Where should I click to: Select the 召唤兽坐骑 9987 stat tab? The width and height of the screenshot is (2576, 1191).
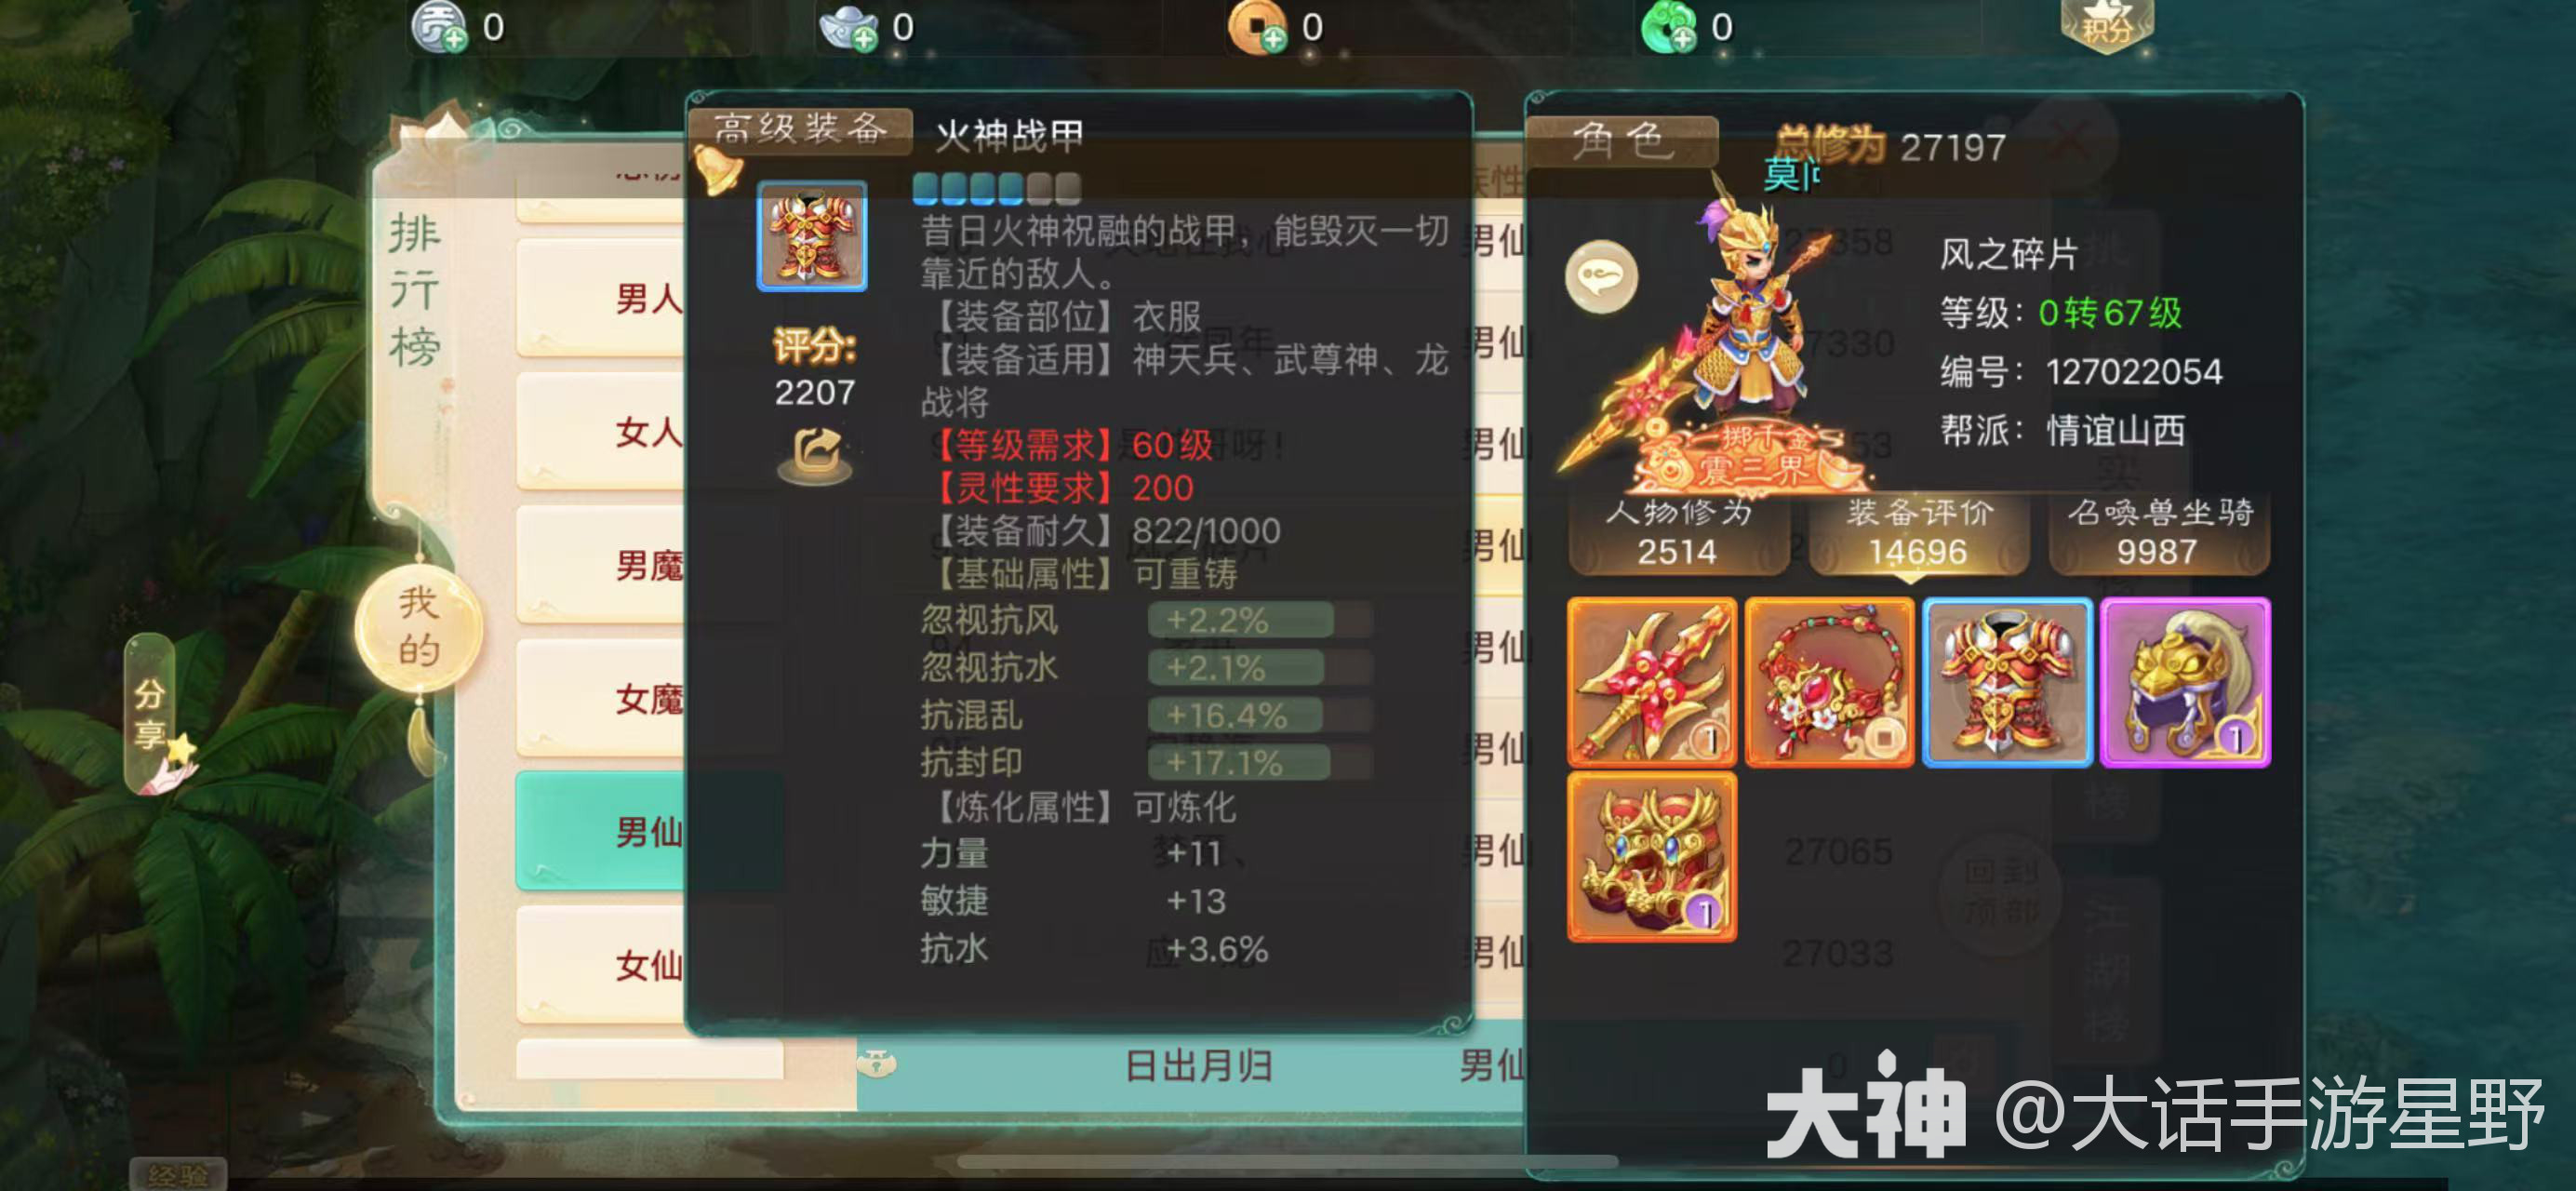2159,533
